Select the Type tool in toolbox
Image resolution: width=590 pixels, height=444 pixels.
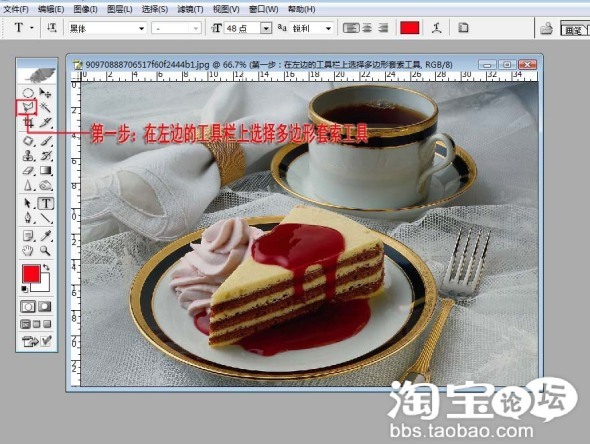(x=46, y=204)
